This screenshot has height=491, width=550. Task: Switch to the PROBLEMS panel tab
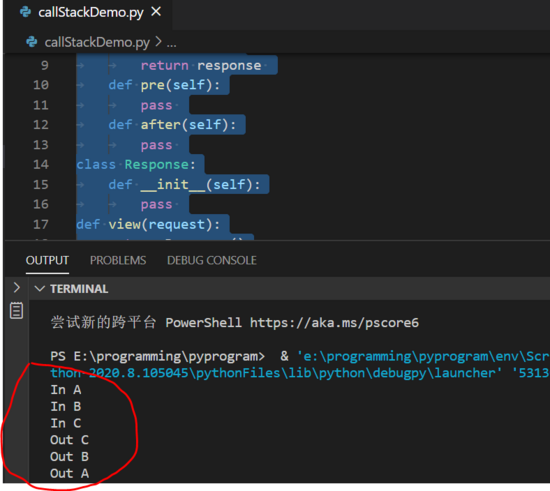(118, 261)
